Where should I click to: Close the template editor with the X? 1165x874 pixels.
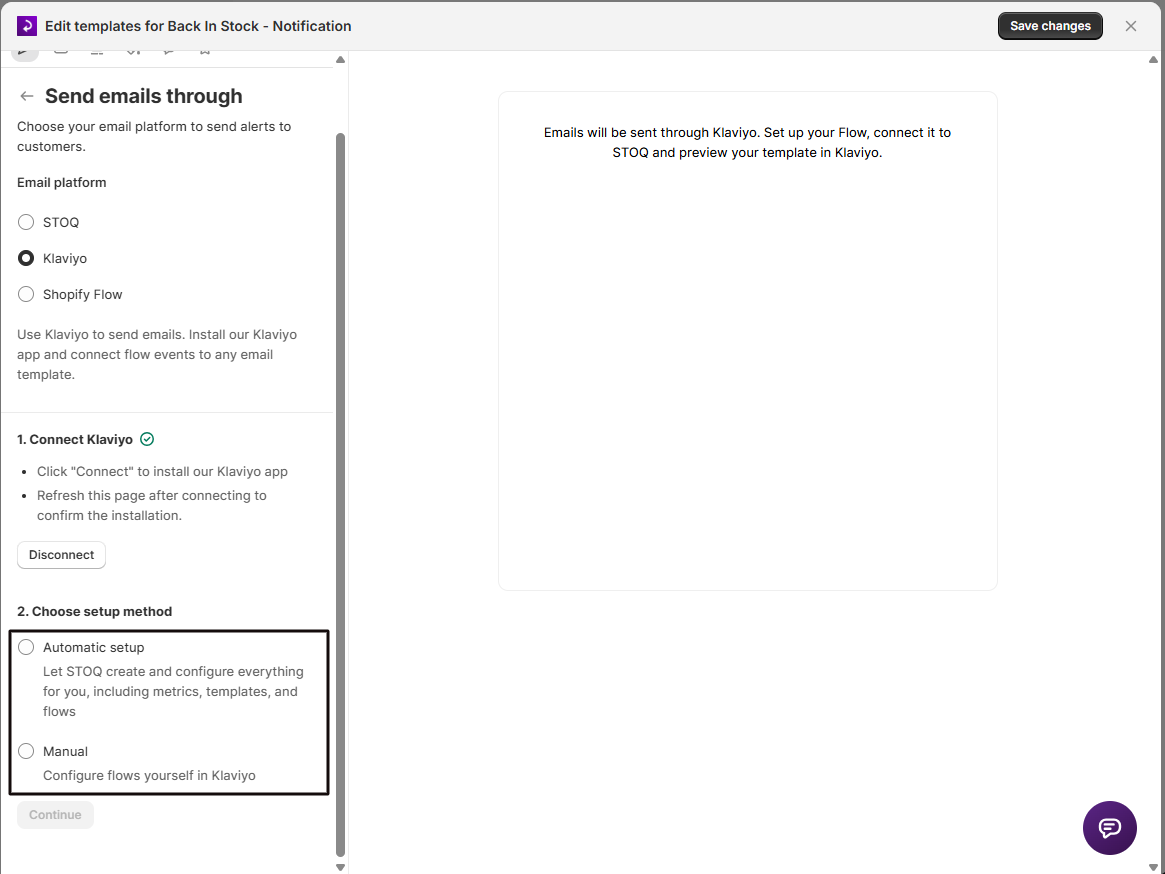click(x=1131, y=26)
